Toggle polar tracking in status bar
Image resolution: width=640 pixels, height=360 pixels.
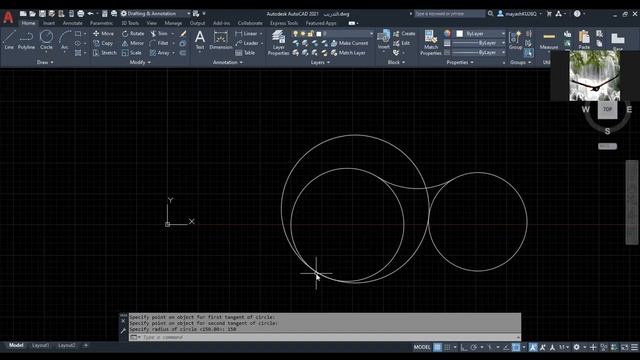pos(473,347)
